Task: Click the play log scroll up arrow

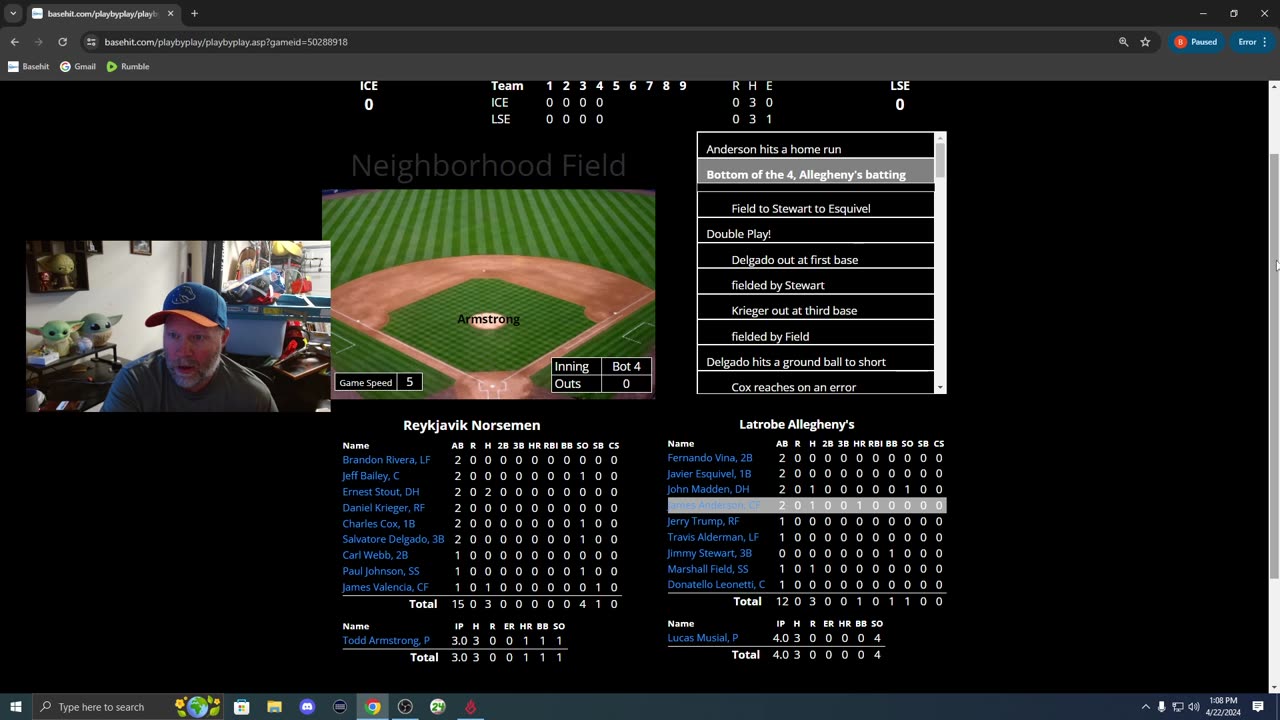Action: [x=940, y=138]
